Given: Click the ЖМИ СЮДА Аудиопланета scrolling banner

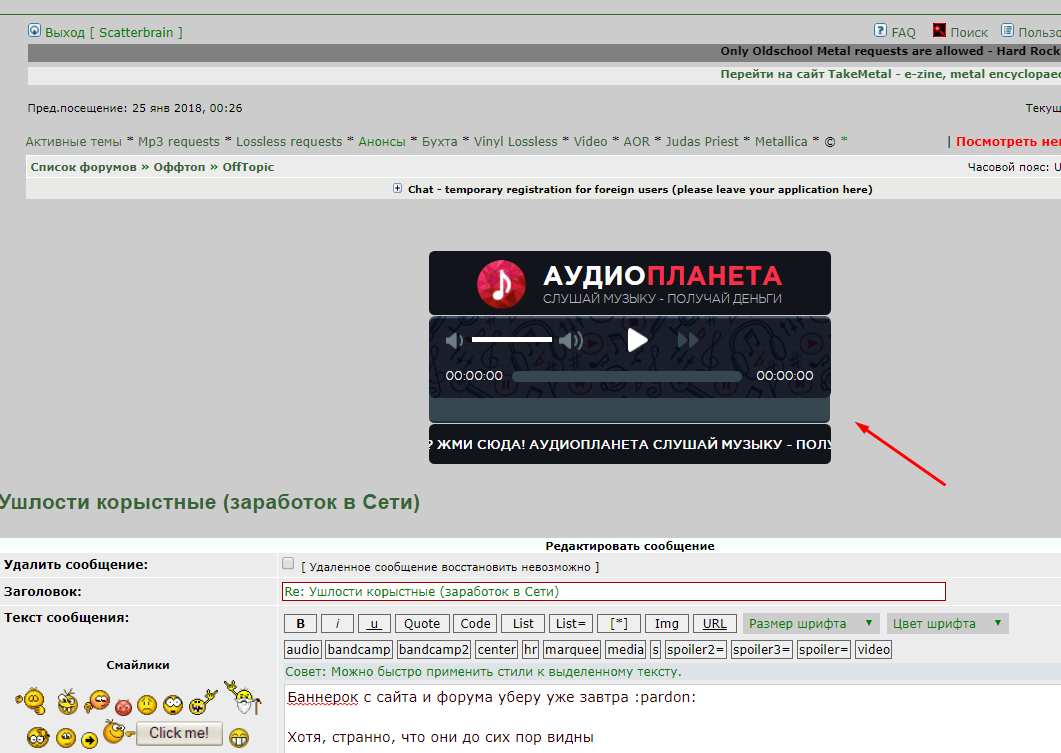Looking at the screenshot, I should click(629, 444).
